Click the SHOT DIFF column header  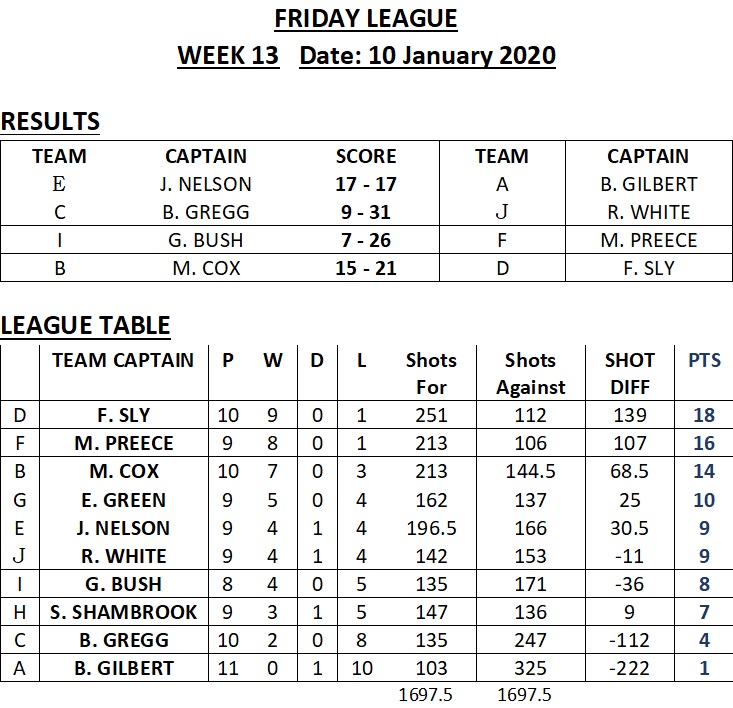tap(630, 373)
